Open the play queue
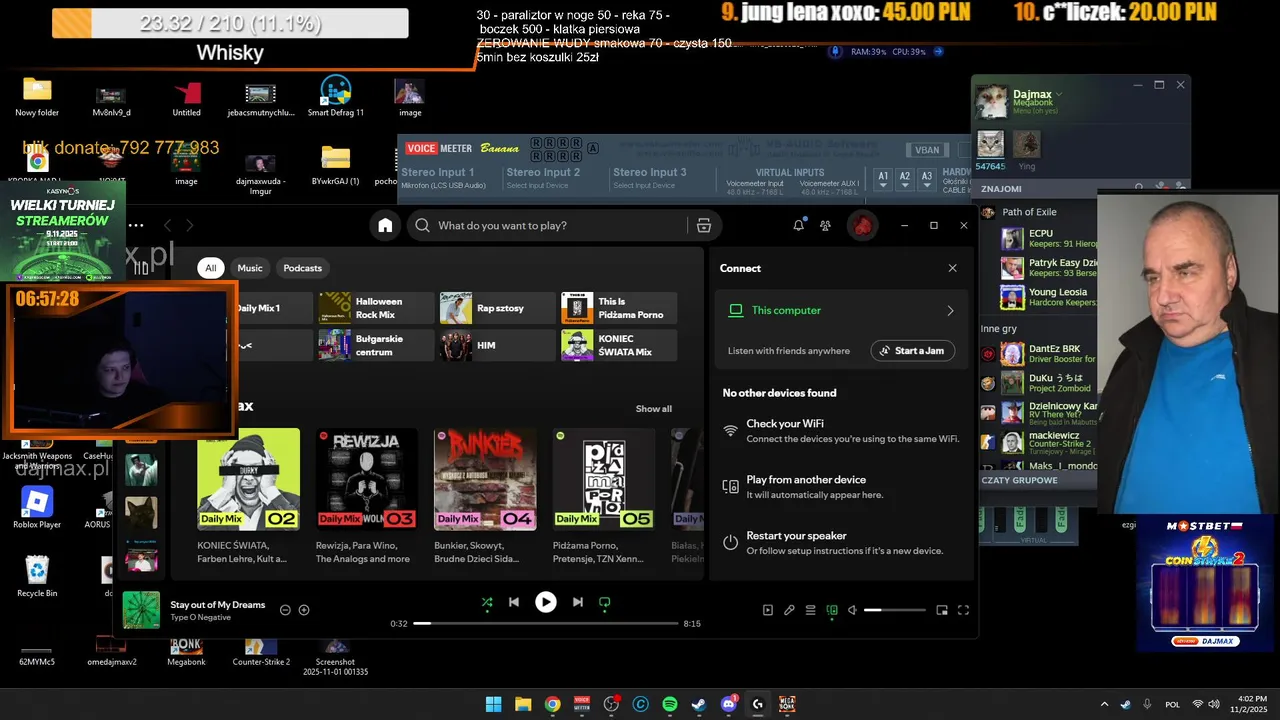 click(x=811, y=610)
